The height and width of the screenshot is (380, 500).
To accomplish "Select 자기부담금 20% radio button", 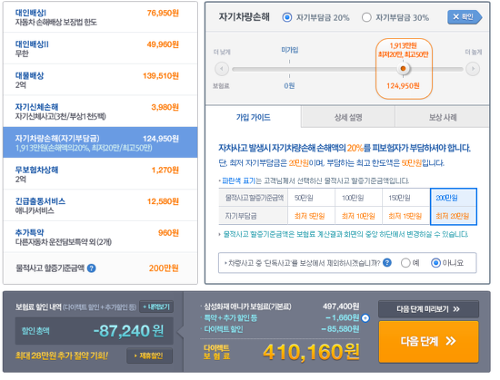I will coord(287,17).
